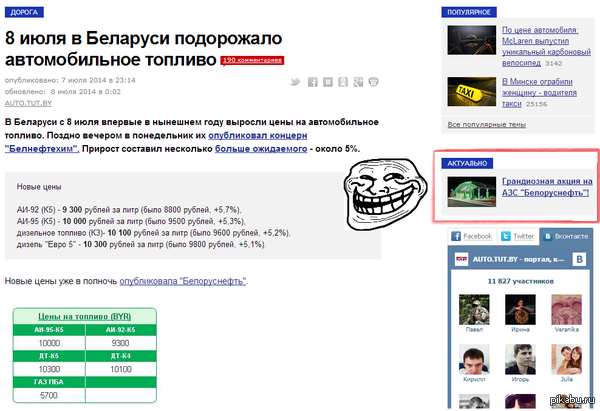Switch to the Twitter widget tab
The height and width of the screenshot is (411, 600).
coord(517,236)
